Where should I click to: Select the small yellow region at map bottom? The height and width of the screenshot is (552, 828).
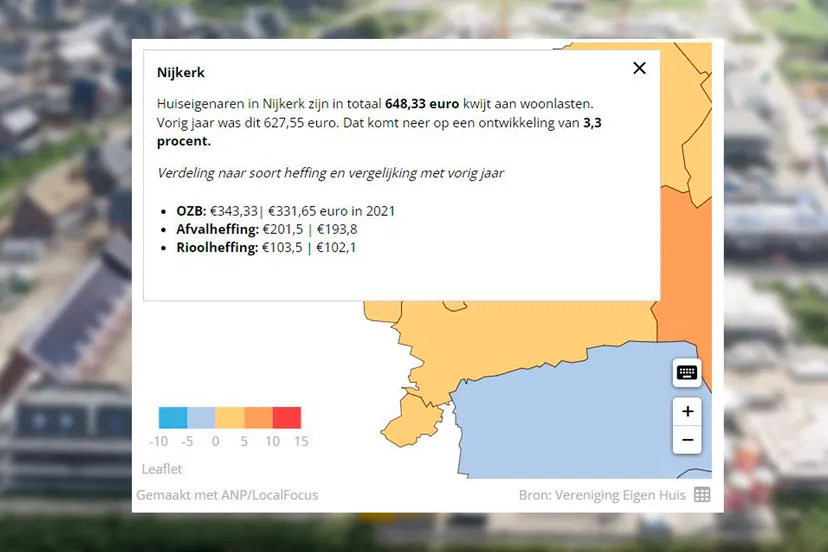coord(412,420)
